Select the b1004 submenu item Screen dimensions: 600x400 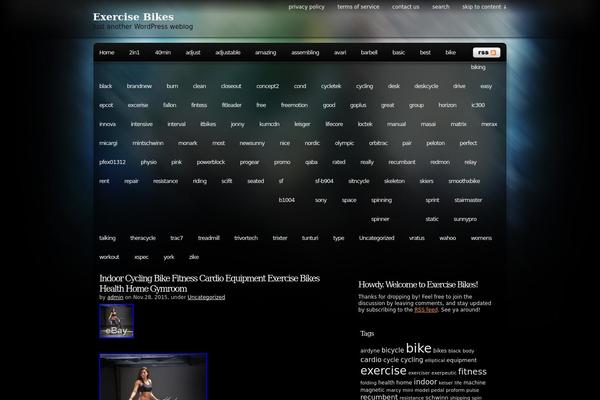click(287, 200)
